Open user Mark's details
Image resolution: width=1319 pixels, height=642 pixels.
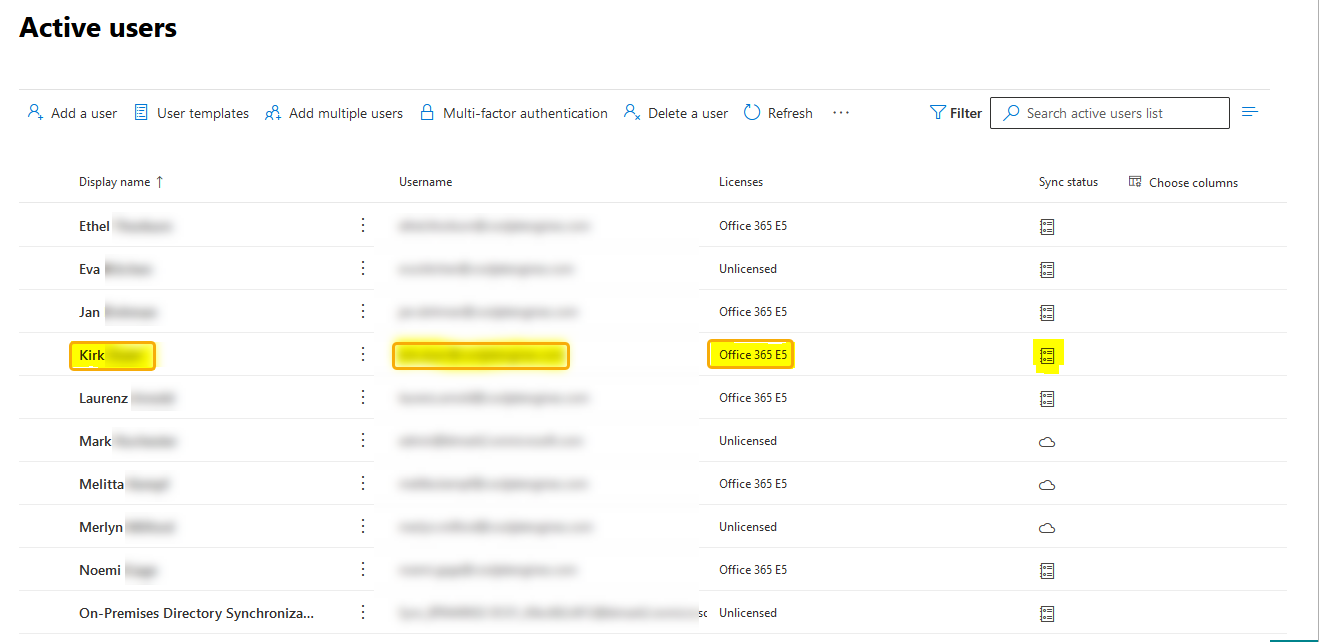(x=128, y=441)
